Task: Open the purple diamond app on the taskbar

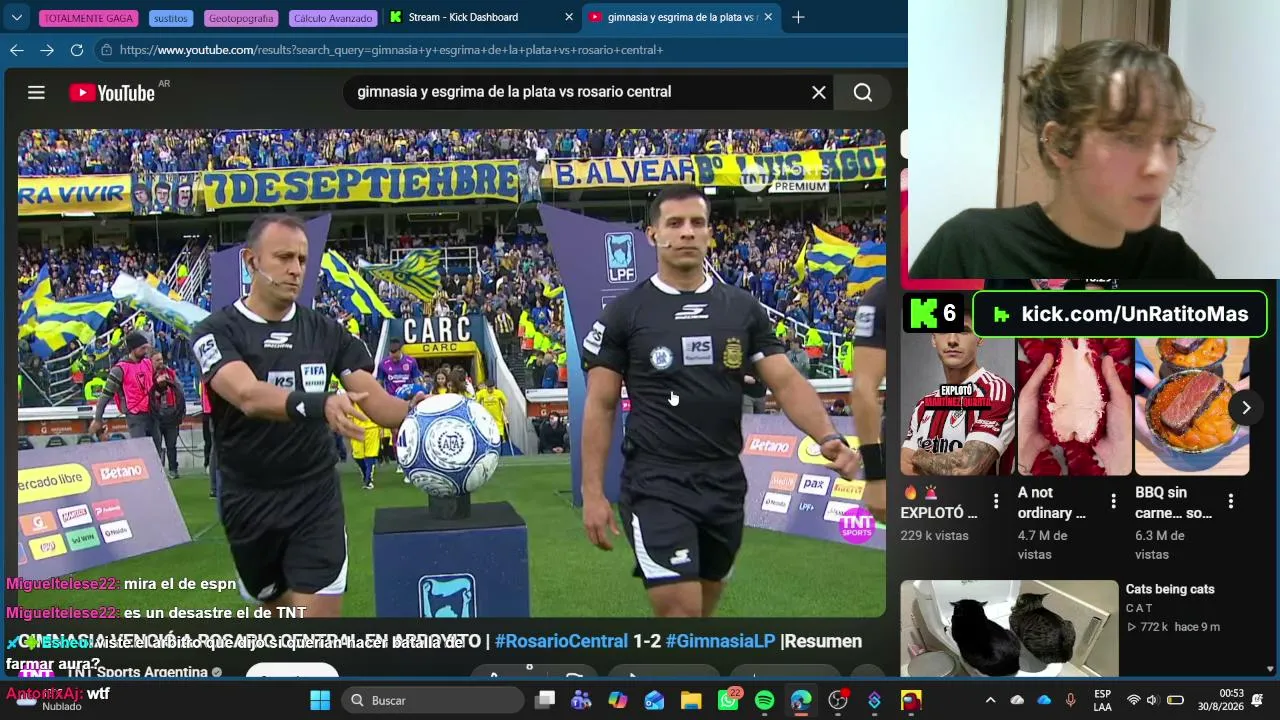Action: tap(874, 700)
